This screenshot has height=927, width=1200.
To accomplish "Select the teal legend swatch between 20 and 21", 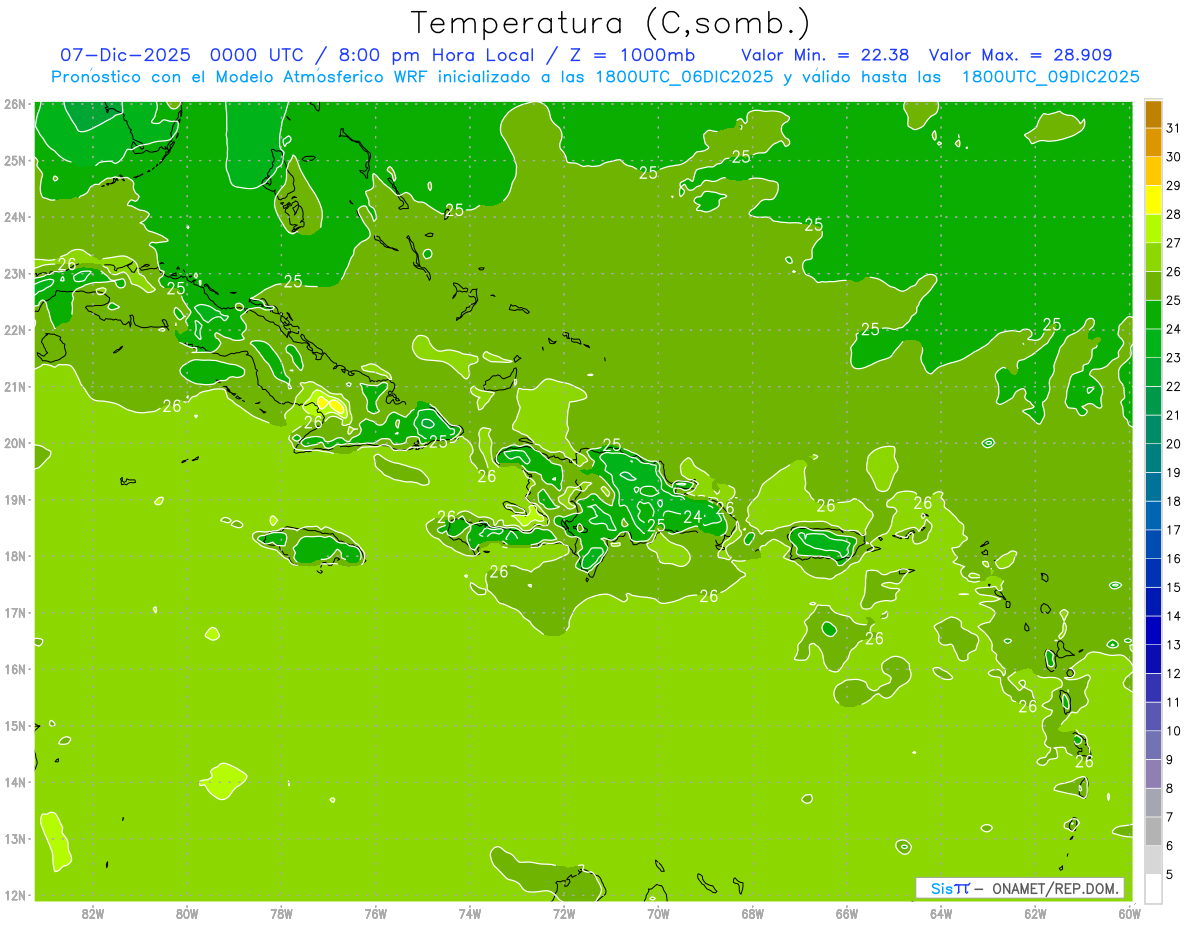I will (1153, 429).
